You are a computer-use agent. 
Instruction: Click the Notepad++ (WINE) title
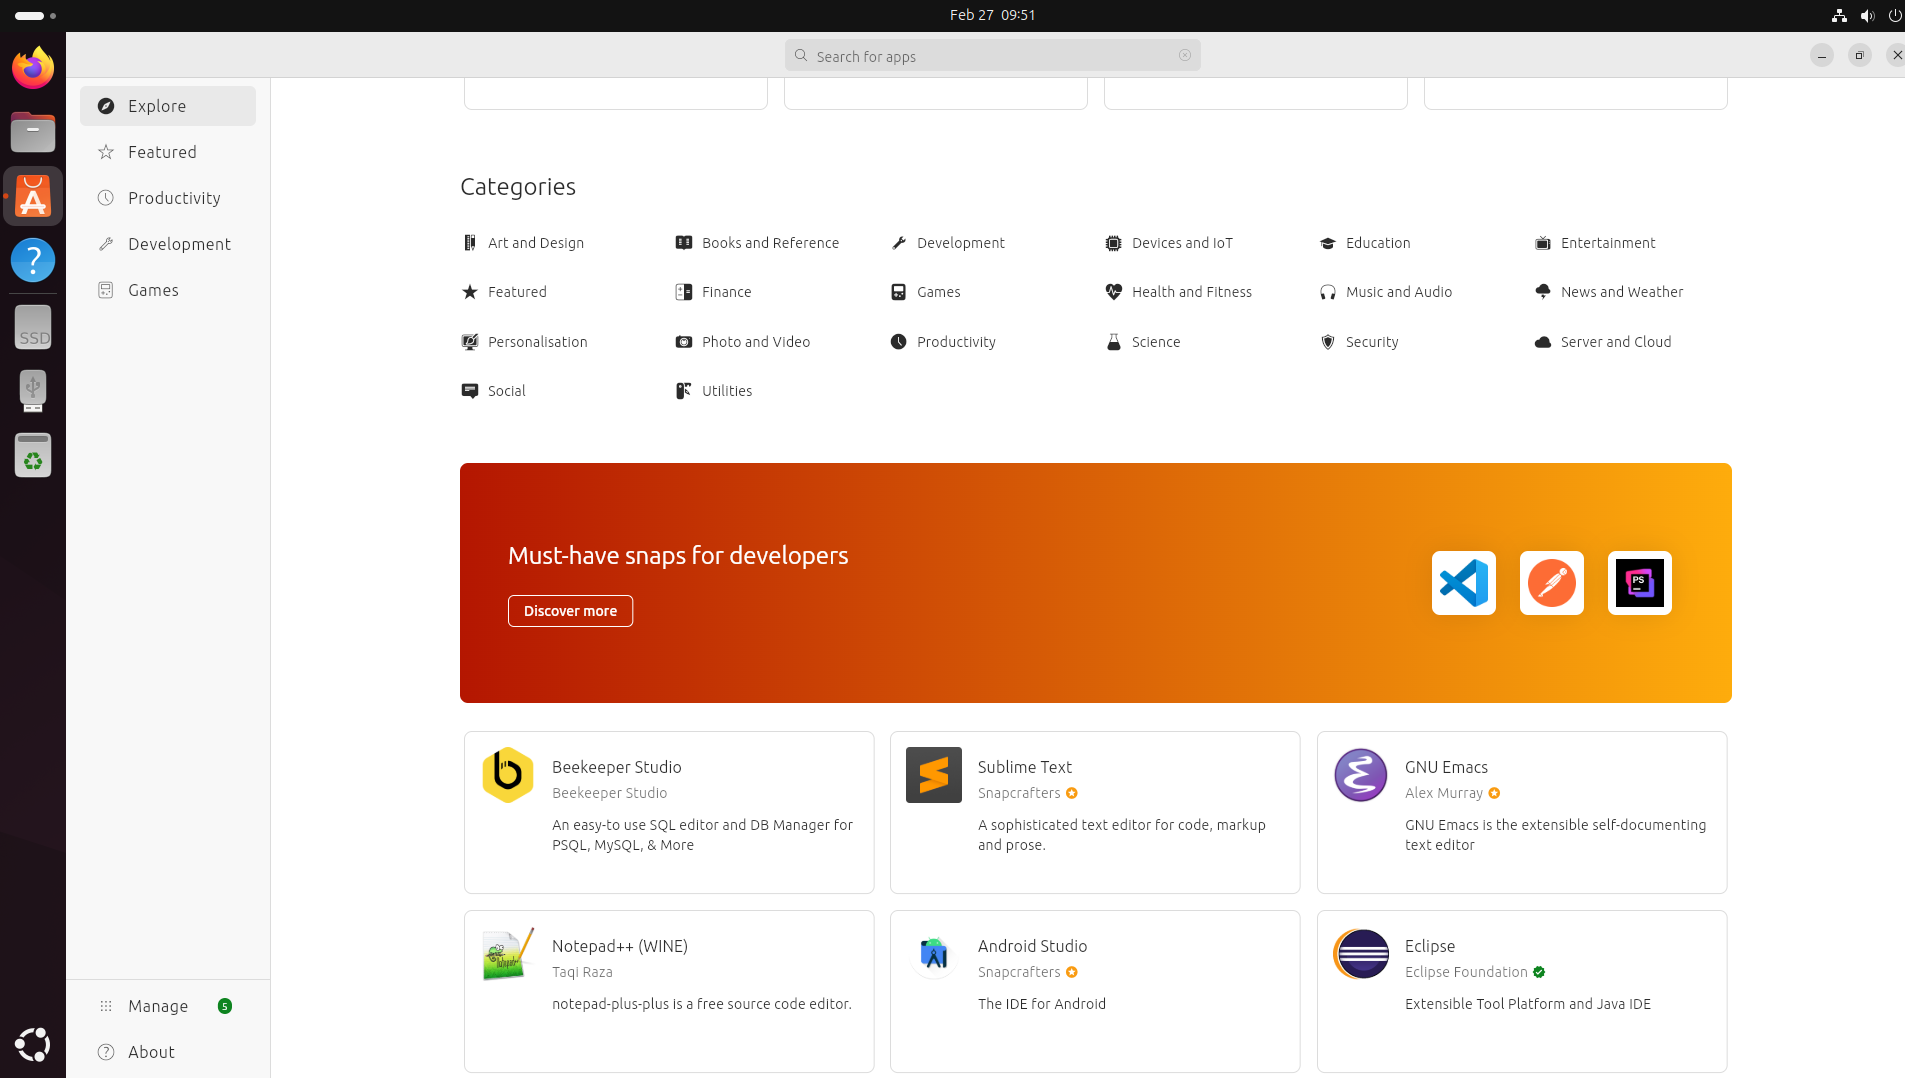tap(620, 946)
